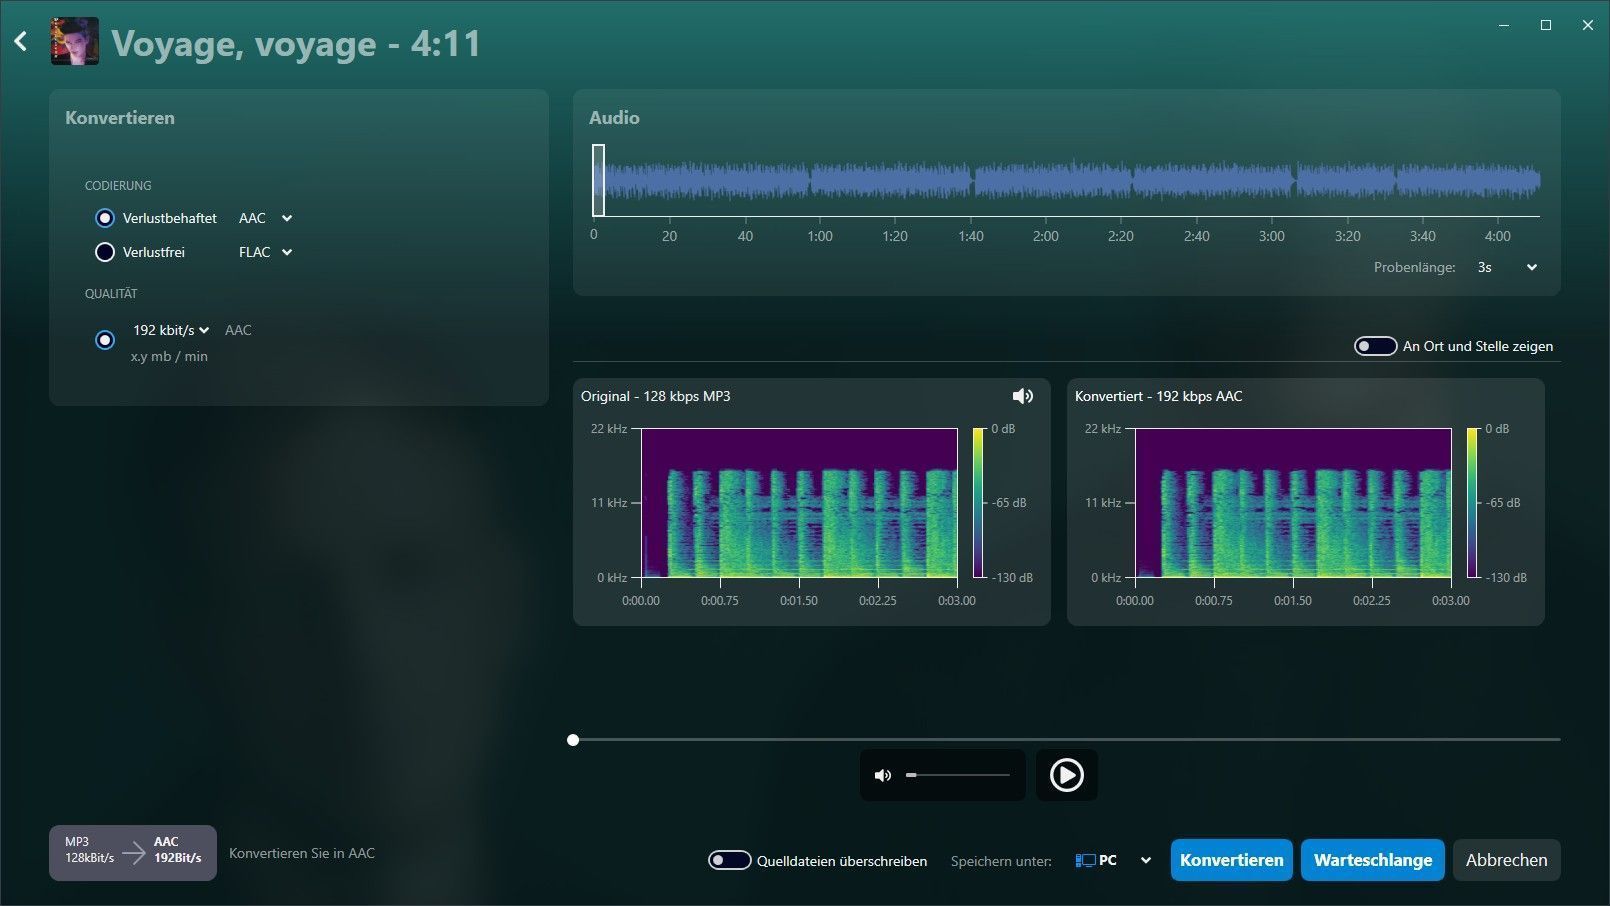Open the AAC codec dropdown
This screenshot has height=906, width=1610.
point(265,218)
